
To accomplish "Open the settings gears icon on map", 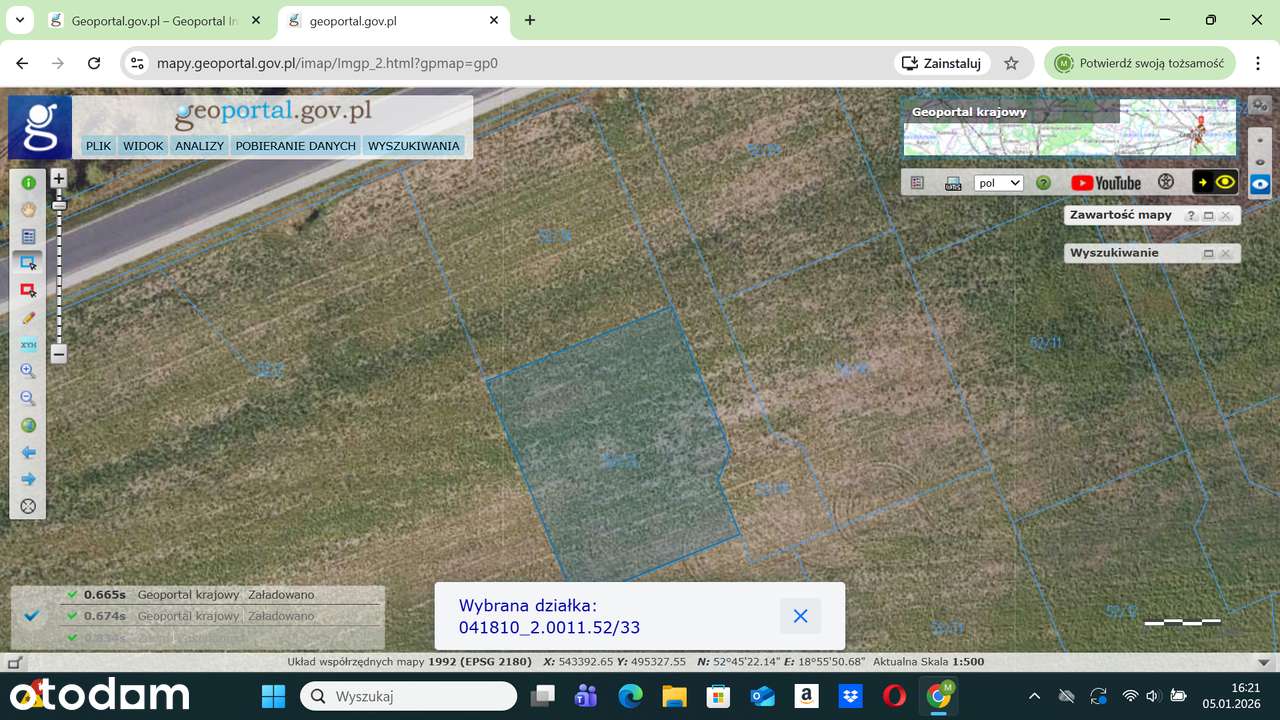I will click(1260, 105).
